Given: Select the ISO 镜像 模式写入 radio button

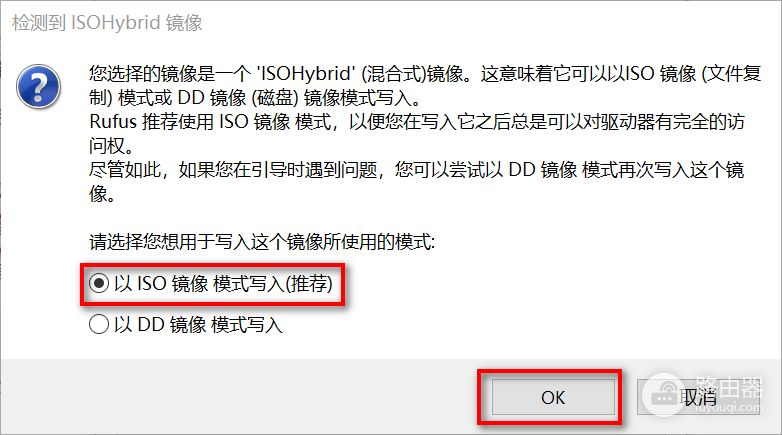Looking at the screenshot, I should click(99, 283).
